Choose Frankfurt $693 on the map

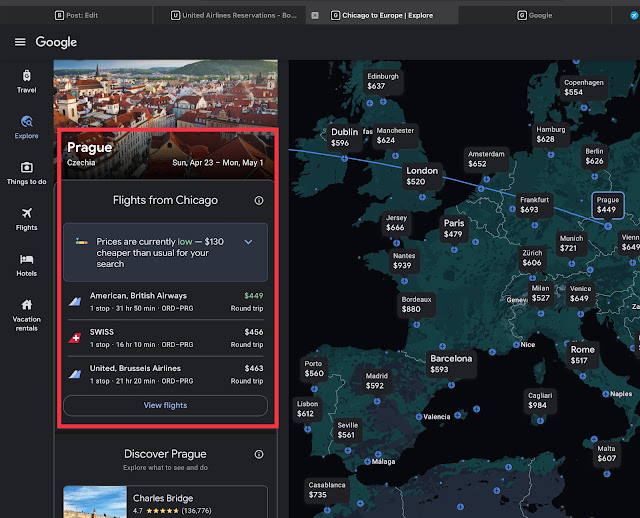[534, 205]
